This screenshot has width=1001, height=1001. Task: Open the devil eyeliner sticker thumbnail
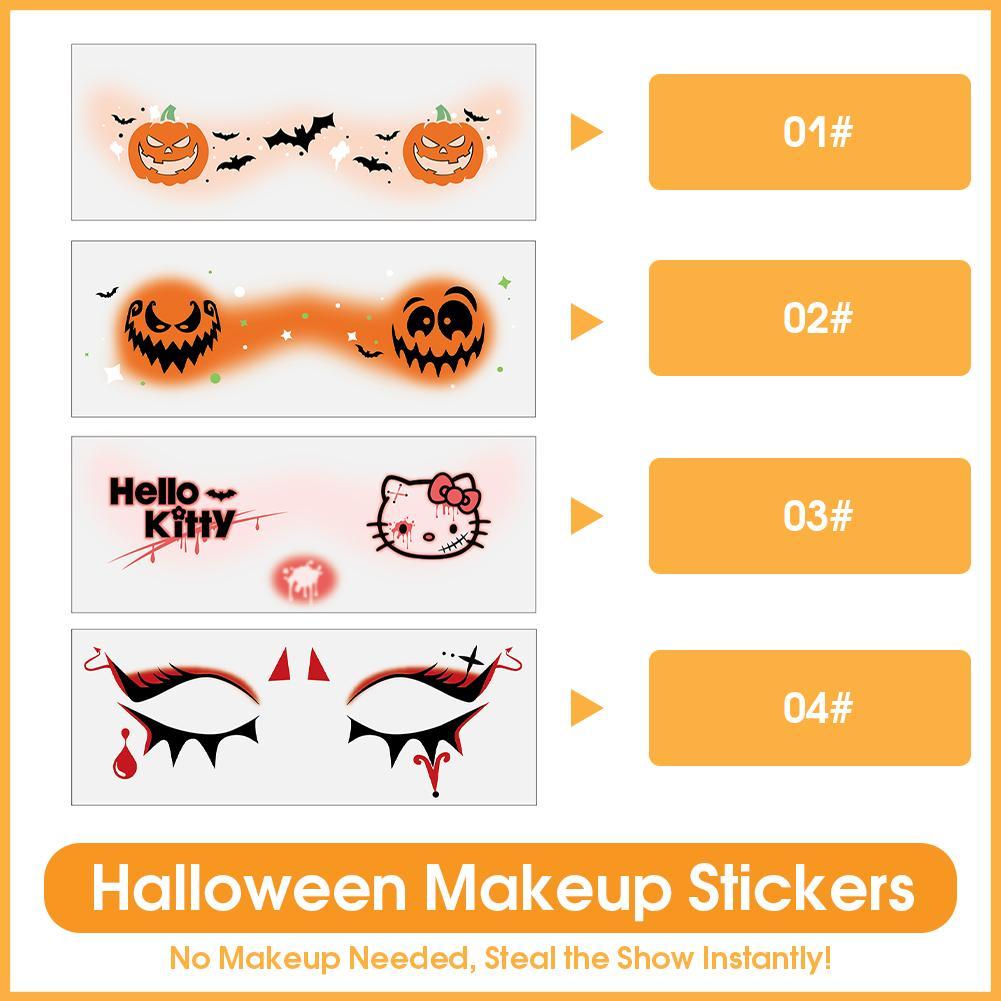pyautogui.click(x=303, y=717)
